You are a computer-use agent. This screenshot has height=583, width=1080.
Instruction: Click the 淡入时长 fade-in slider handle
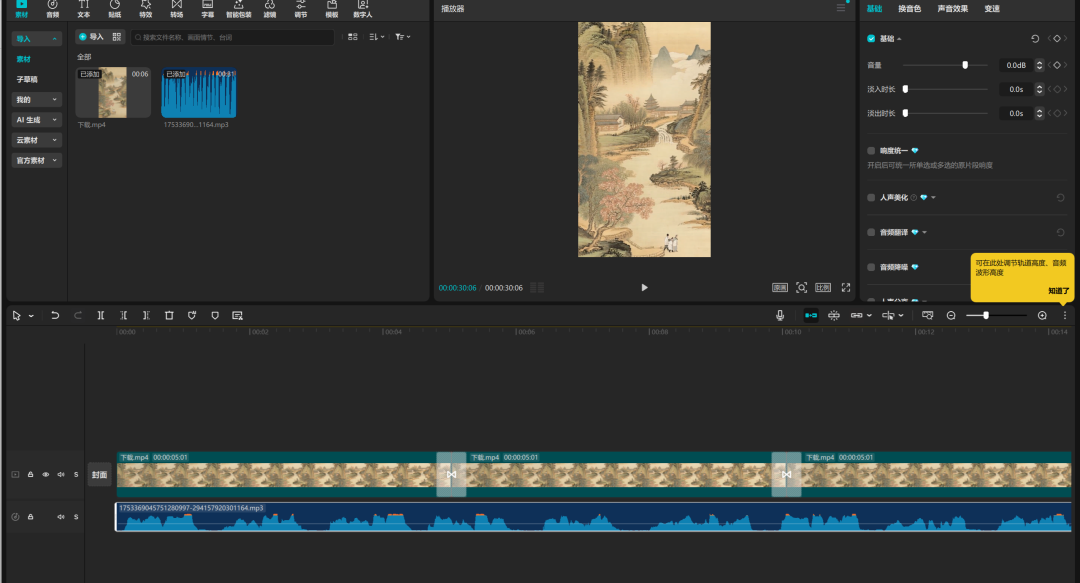click(905, 89)
